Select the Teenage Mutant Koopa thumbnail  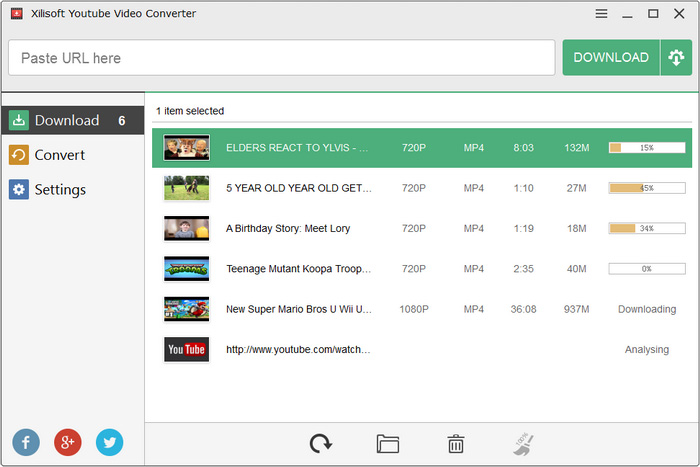click(x=186, y=269)
